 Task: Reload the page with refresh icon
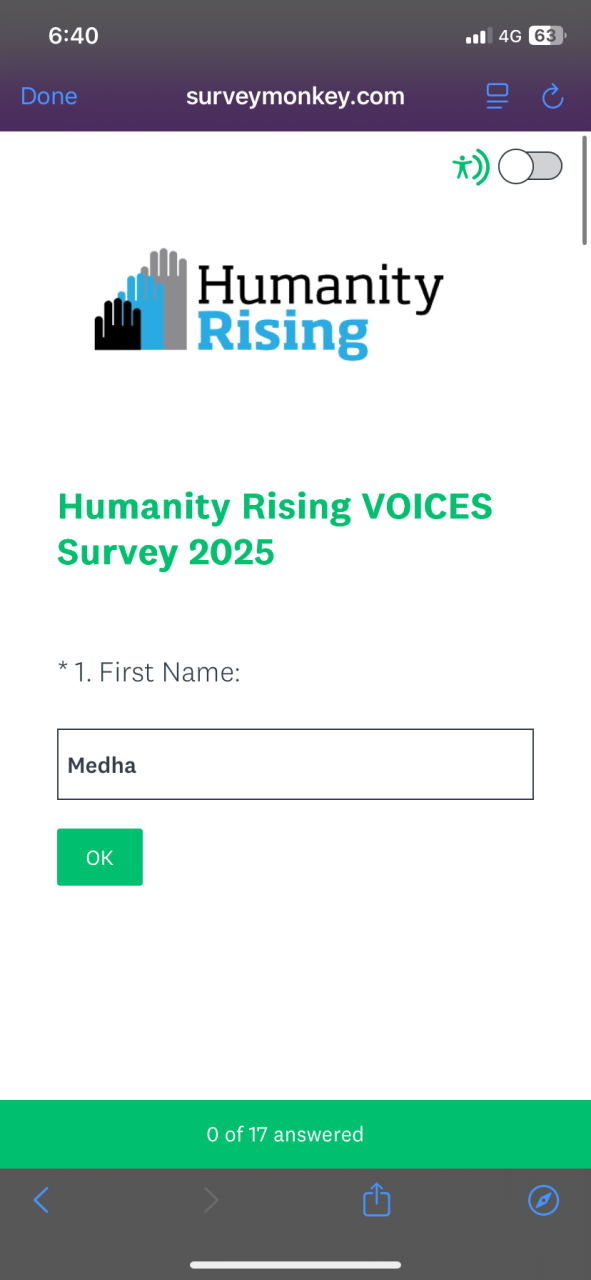pyautogui.click(x=552, y=96)
